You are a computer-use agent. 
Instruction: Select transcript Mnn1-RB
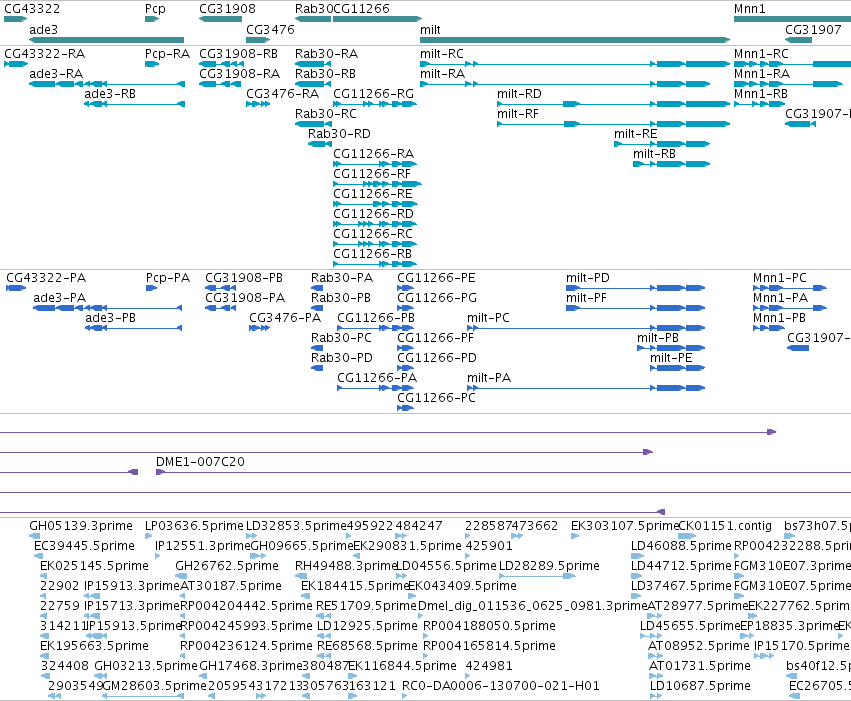point(759,104)
